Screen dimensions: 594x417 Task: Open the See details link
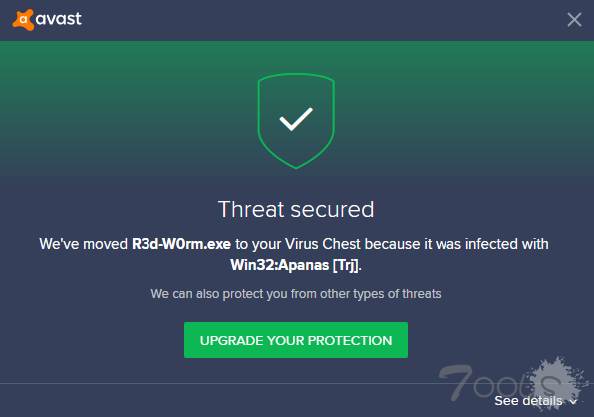coord(528,401)
